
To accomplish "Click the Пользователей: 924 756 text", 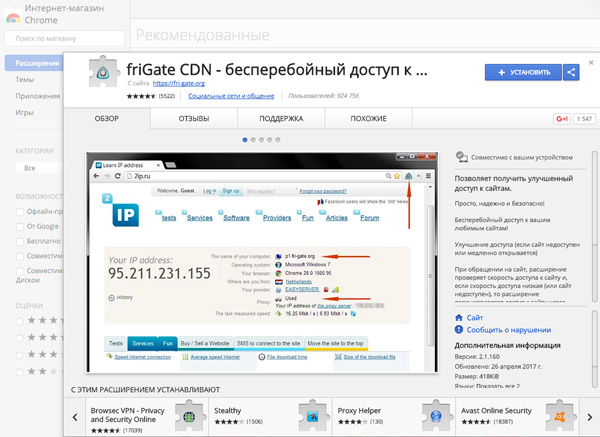I will coord(323,96).
